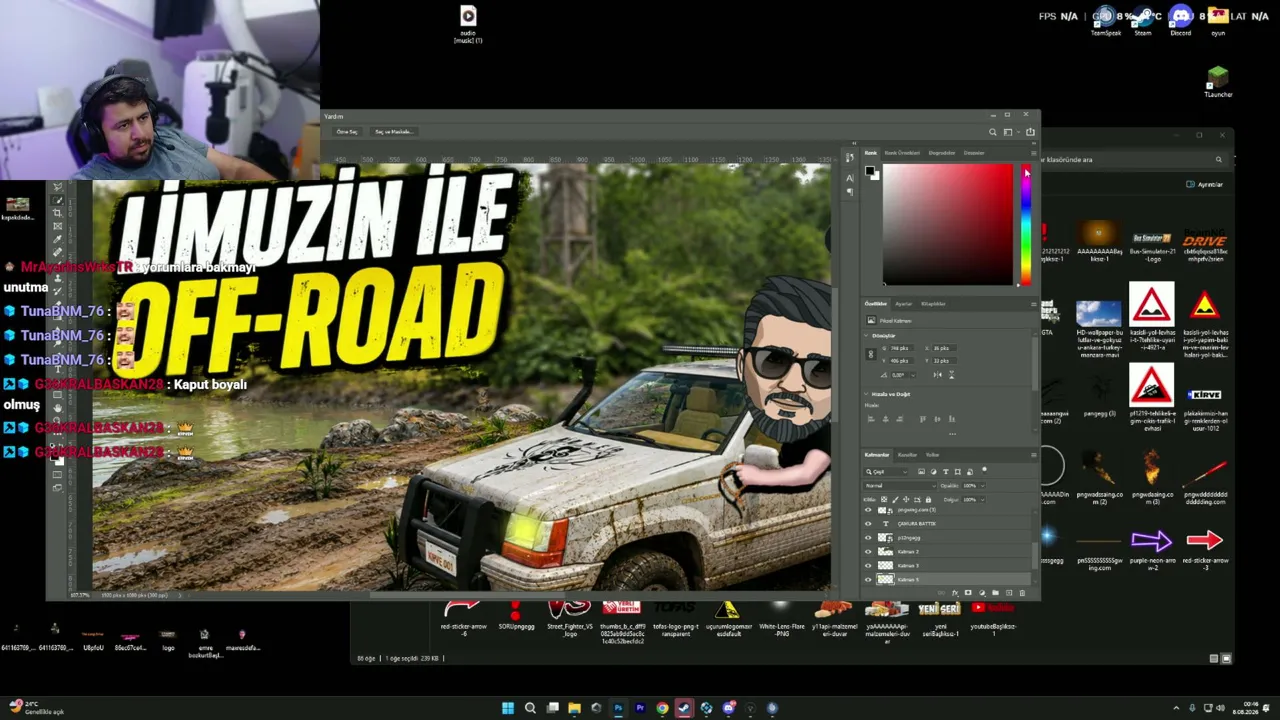1280x720 pixels.
Task: Open the Kitaplıklar tab
Action: point(933,303)
